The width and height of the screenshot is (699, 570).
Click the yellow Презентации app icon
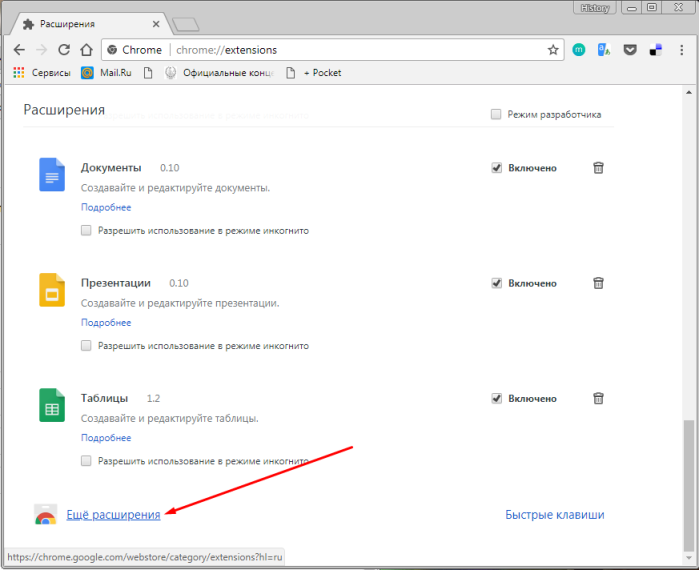coord(52,290)
